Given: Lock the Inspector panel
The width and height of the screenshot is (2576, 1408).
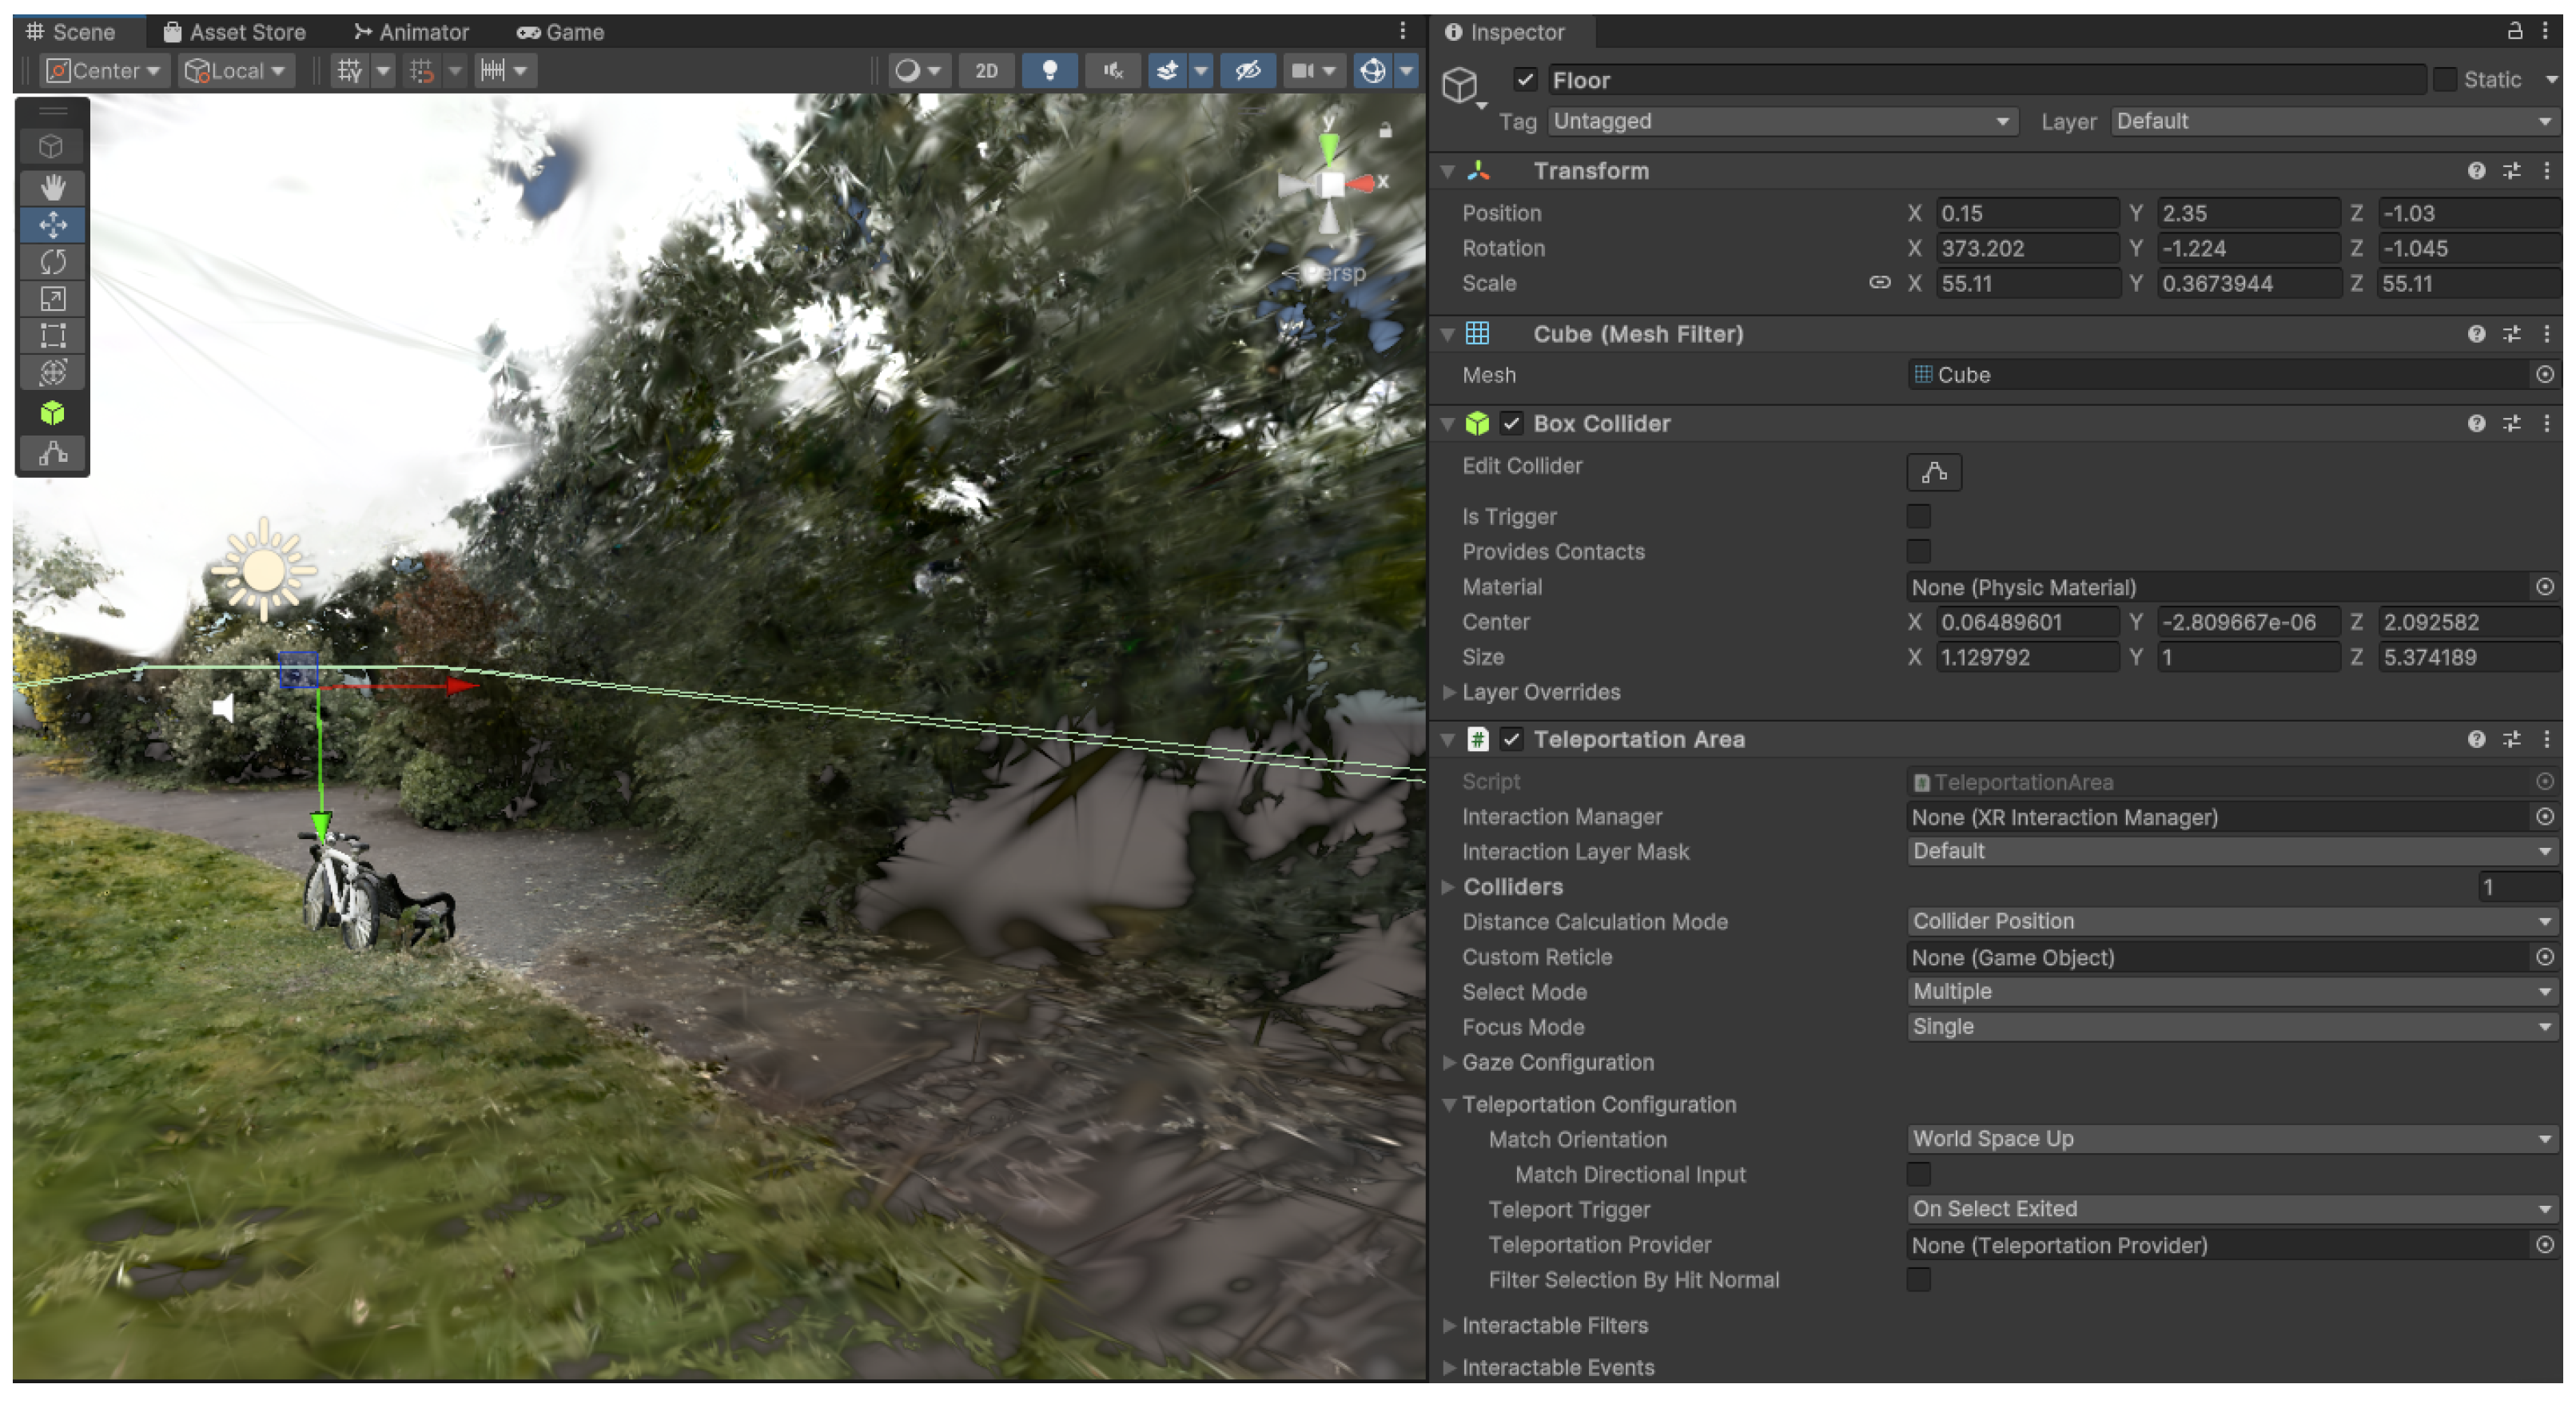Looking at the screenshot, I should 2514,31.
